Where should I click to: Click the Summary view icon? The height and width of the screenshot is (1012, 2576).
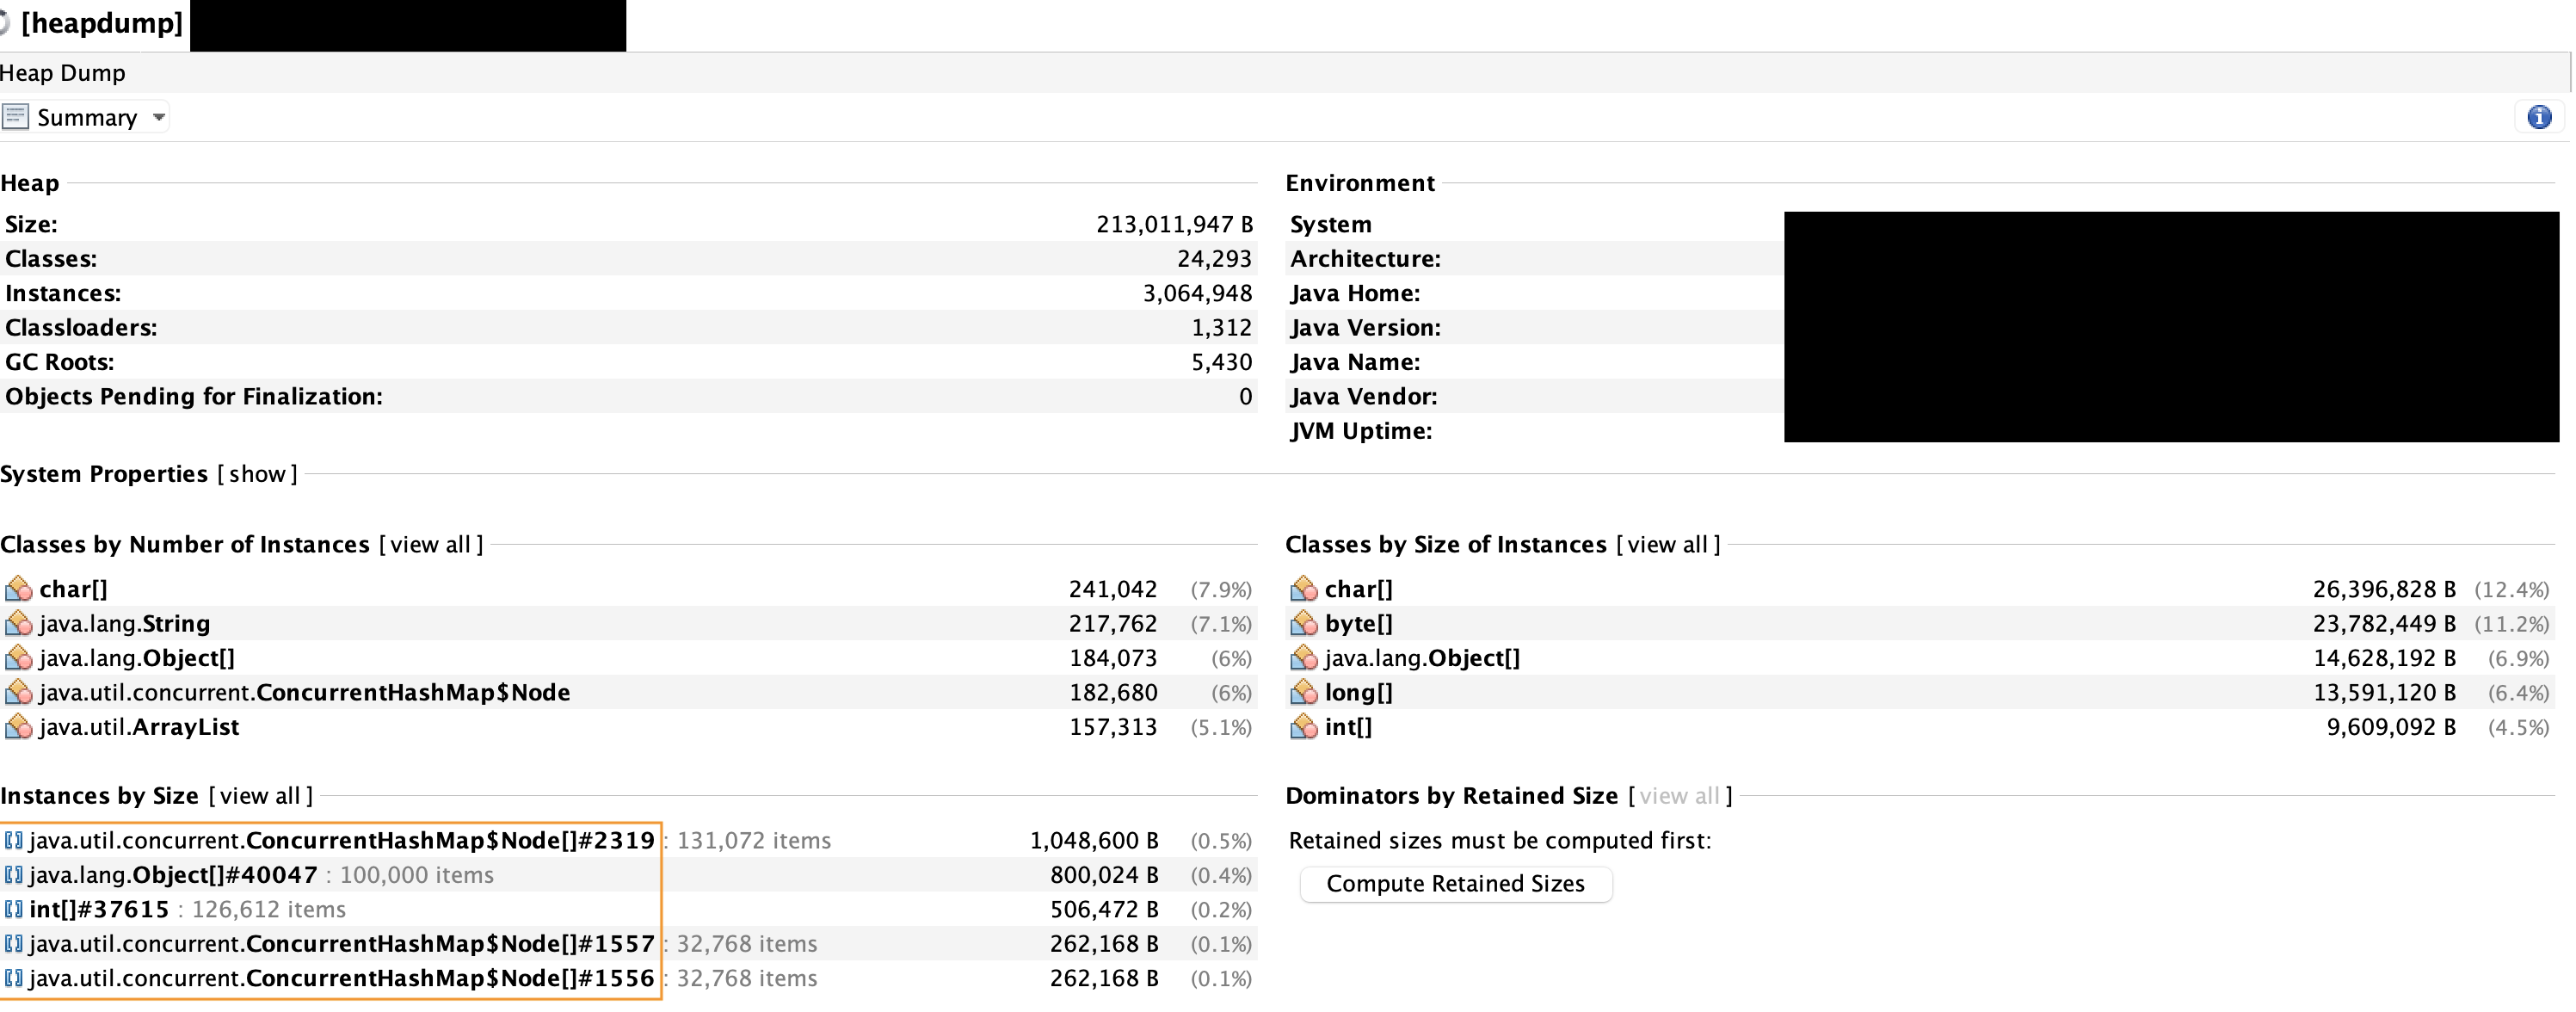[15, 117]
